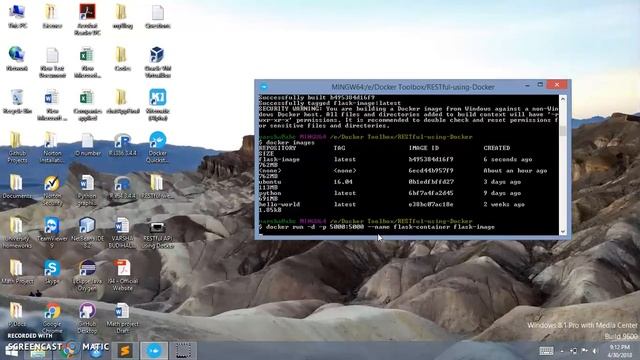Open VARSHA BUDIHAL Word document
Viewport: 640px width, 360px height.
122,232
